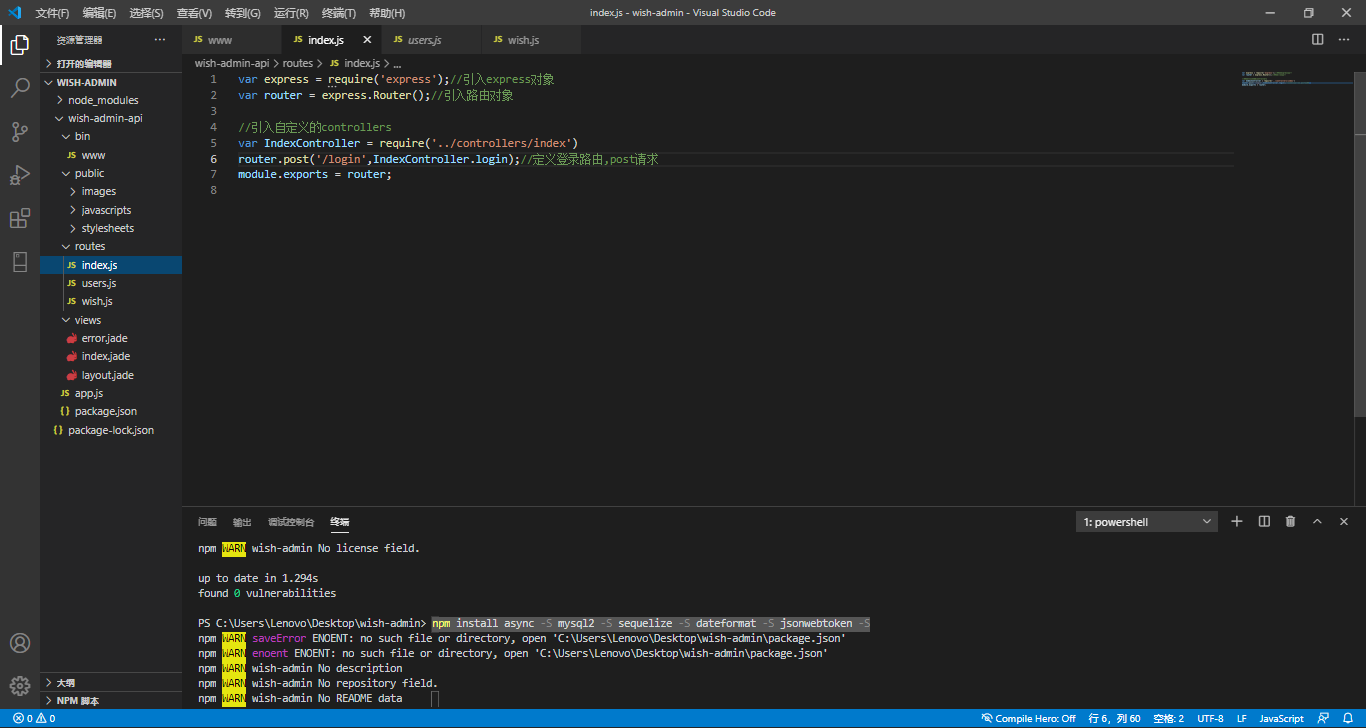The width and height of the screenshot is (1366, 728).
Task: Close the index.js editor tab
Action: pos(367,40)
